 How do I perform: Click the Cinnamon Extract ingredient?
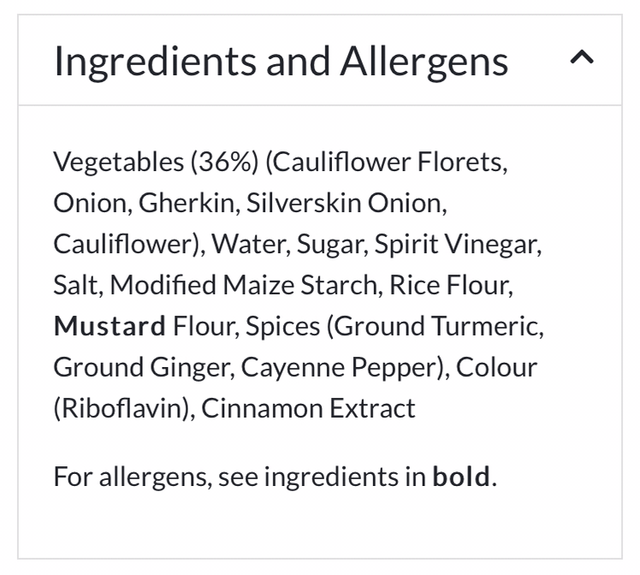tap(308, 408)
